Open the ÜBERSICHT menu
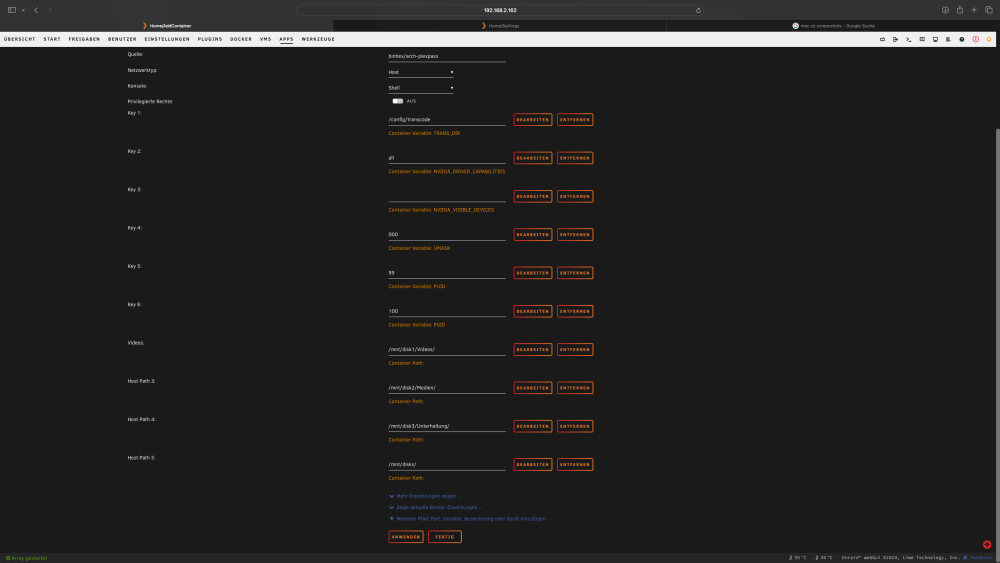 pos(20,39)
